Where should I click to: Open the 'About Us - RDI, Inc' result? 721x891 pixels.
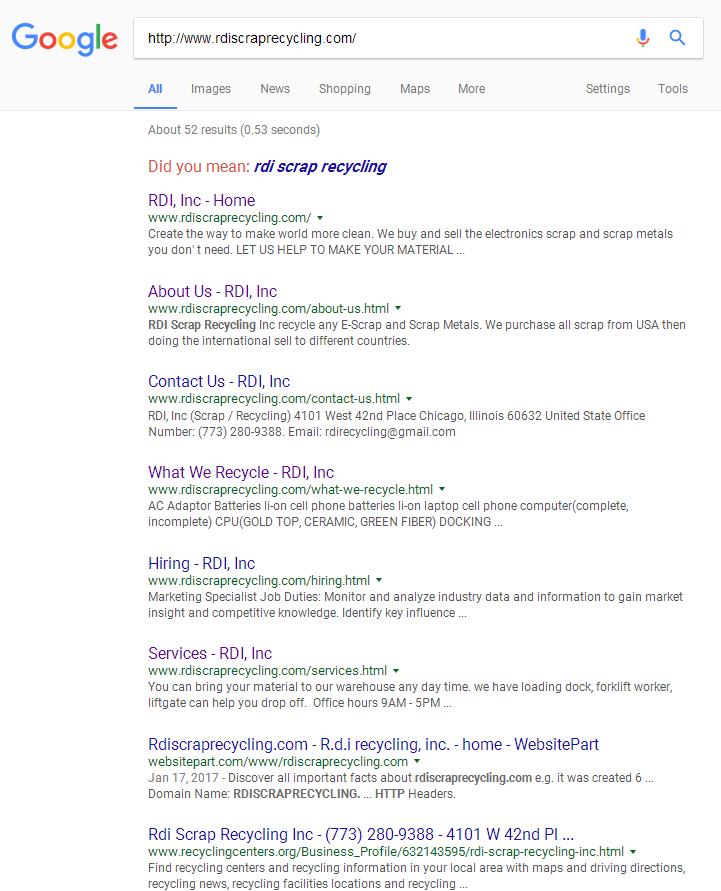coord(212,291)
